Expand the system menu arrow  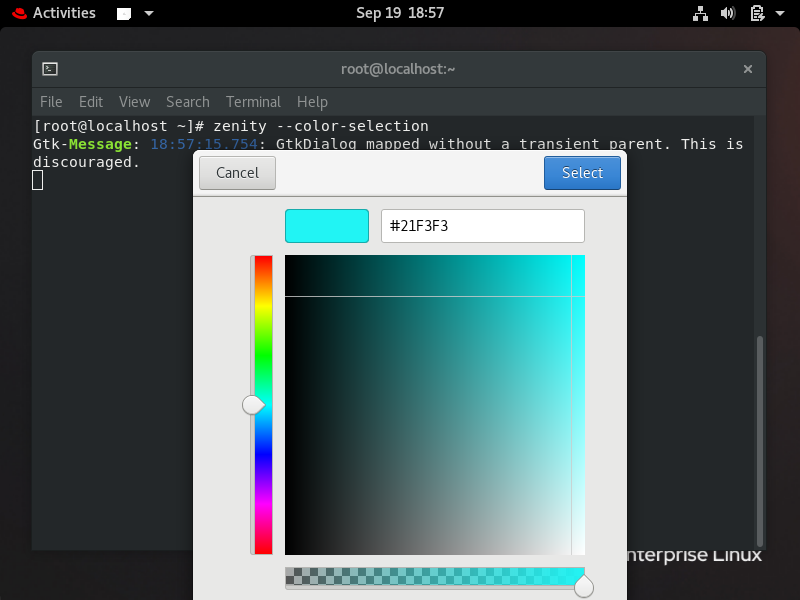point(780,13)
